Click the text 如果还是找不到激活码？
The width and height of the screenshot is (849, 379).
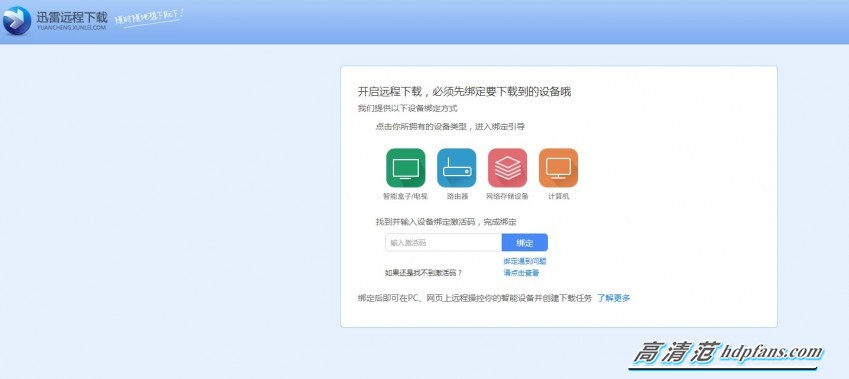[x=423, y=273]
